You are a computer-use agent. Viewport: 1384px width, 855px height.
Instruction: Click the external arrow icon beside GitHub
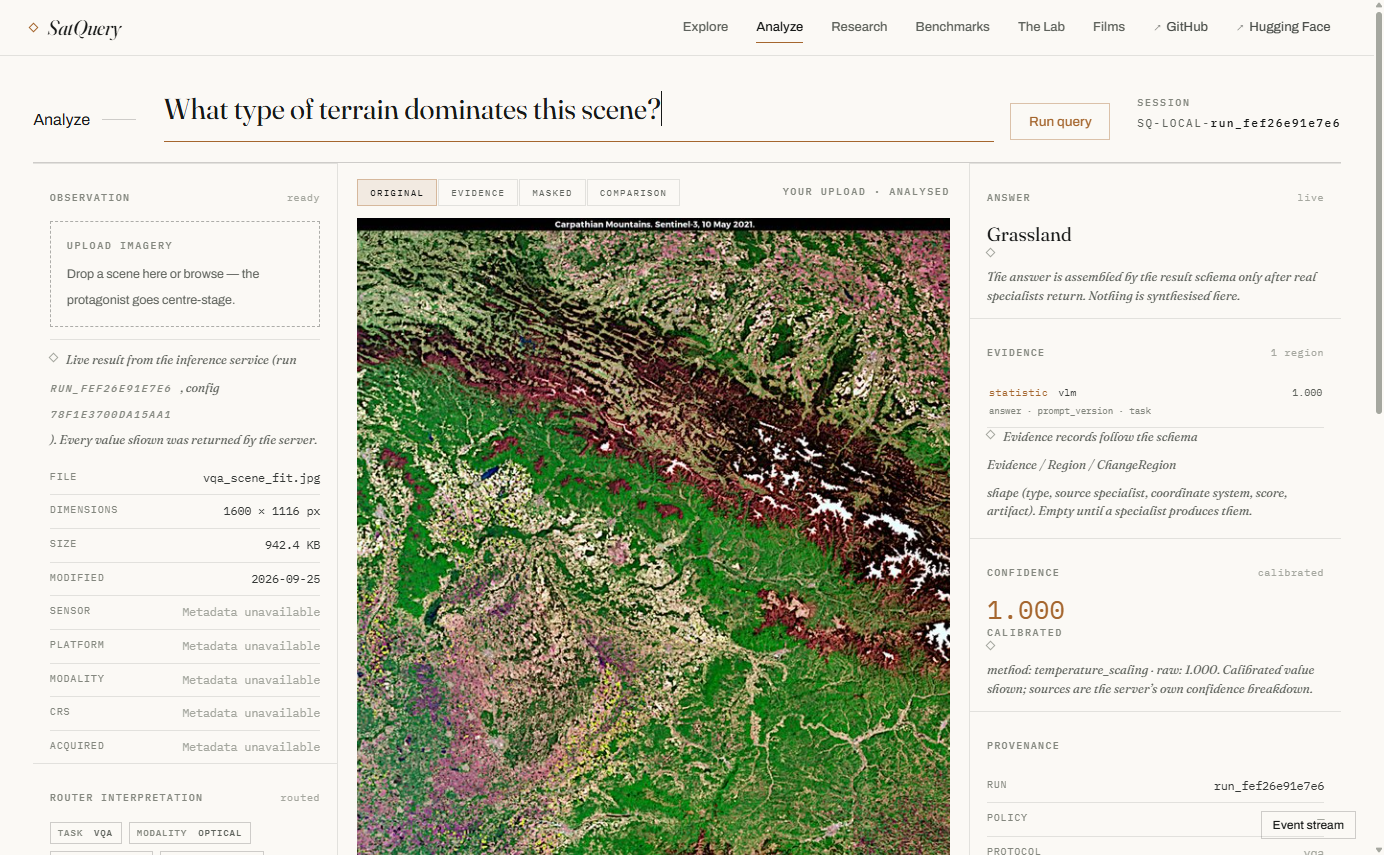[1157, 27]
